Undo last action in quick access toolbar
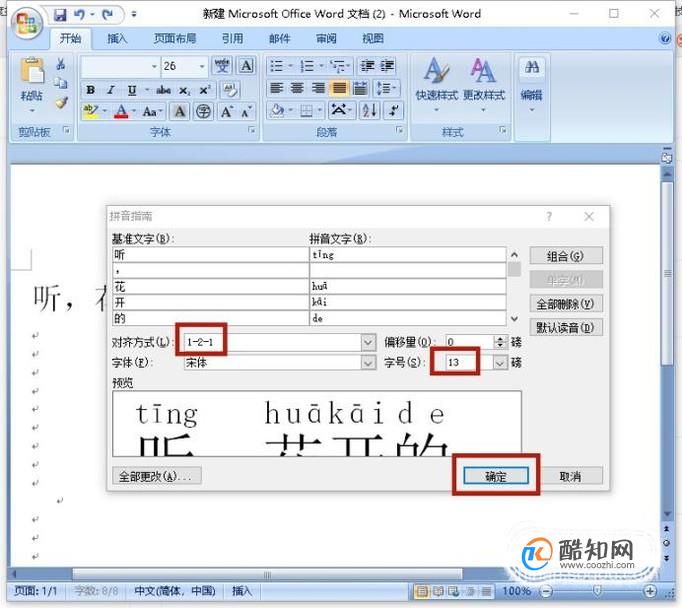 (x=80, y=15)
